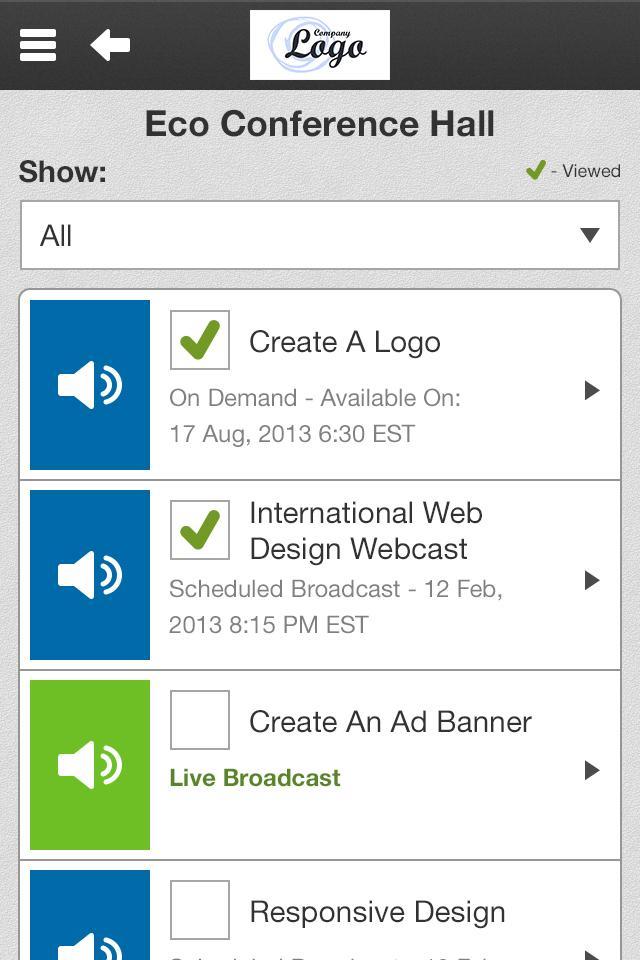Open the Show filter dropdown
Screen dimensions: 640x960
(320, 236)
